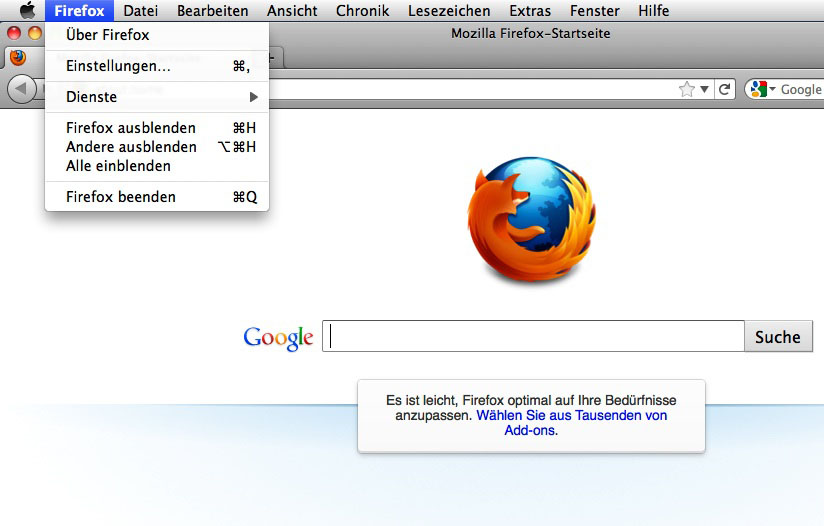Click the toolbar Google search box

click(784, 89)
